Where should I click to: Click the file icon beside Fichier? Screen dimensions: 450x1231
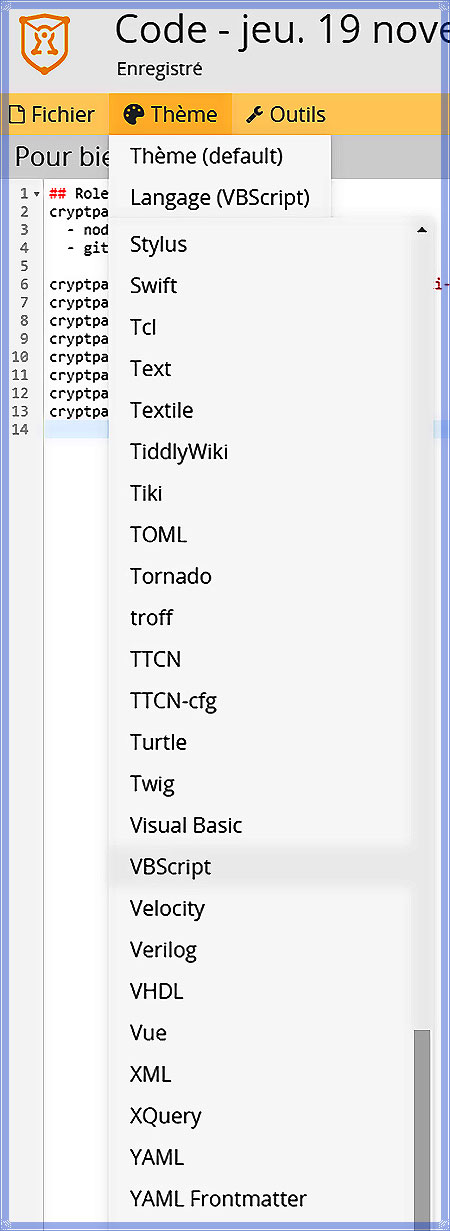click(x=17, y=115)
